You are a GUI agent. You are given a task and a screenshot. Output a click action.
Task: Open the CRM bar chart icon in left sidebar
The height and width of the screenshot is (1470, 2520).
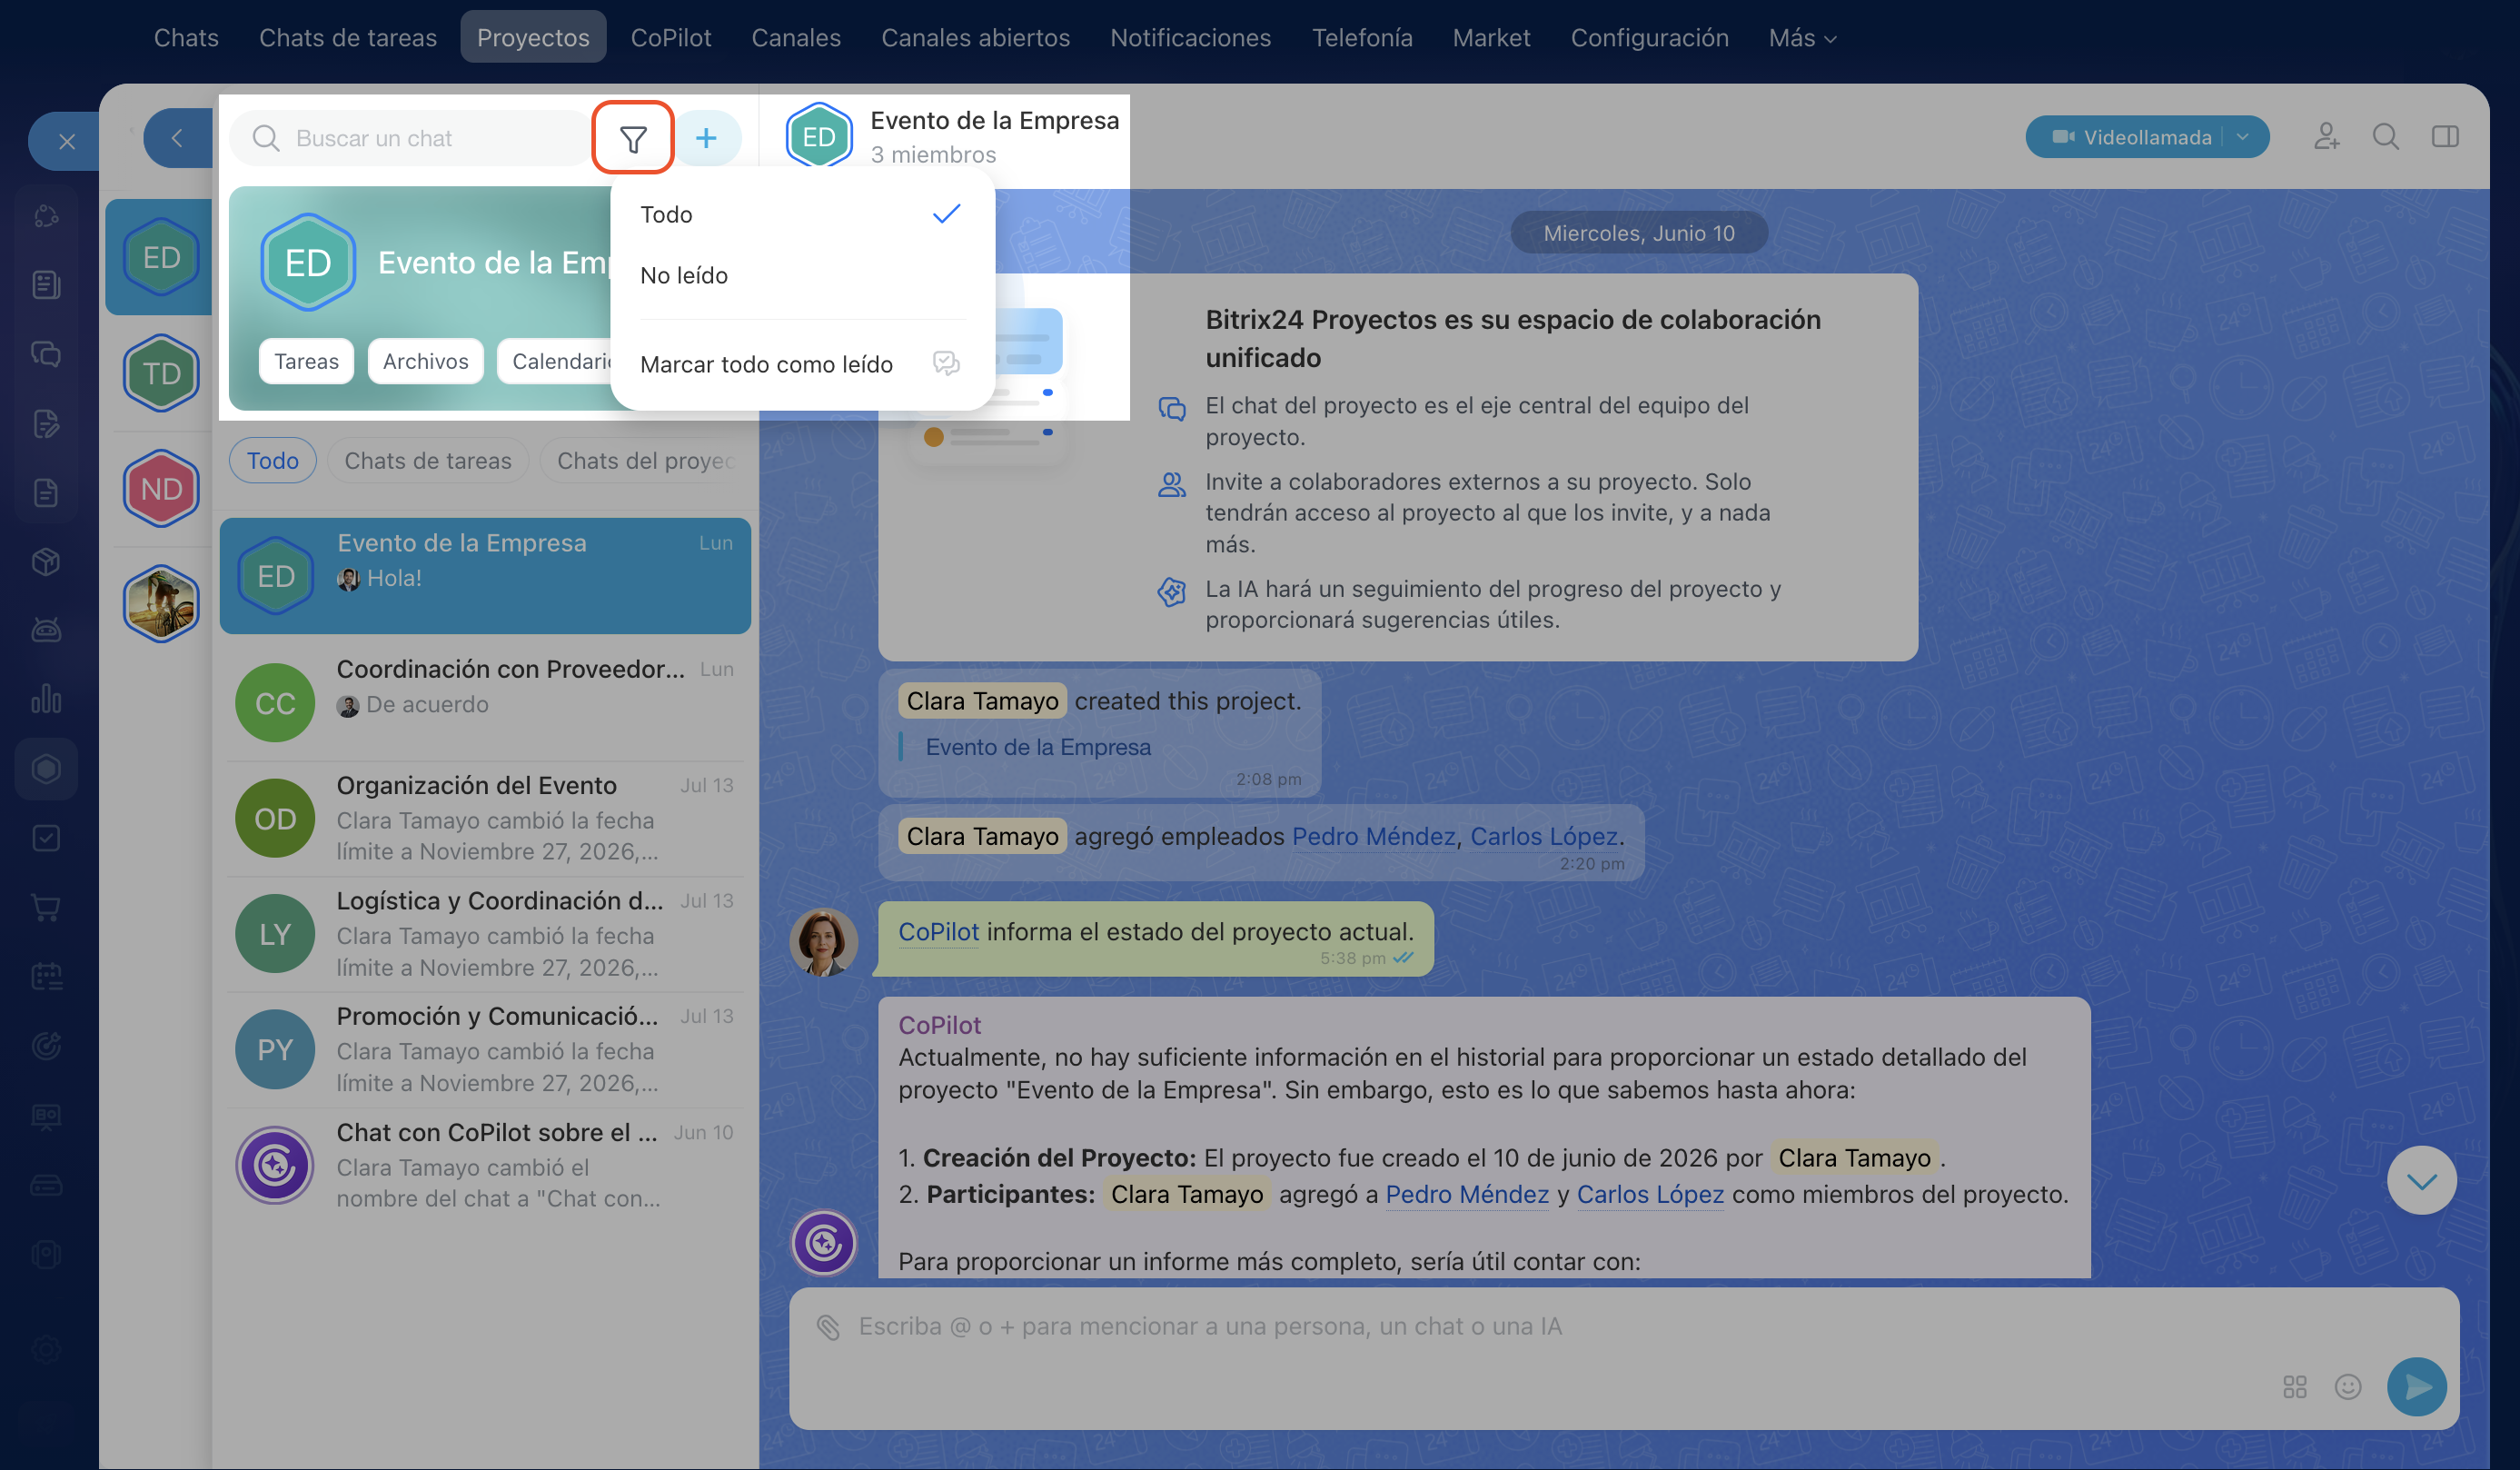tap(46, 698)
